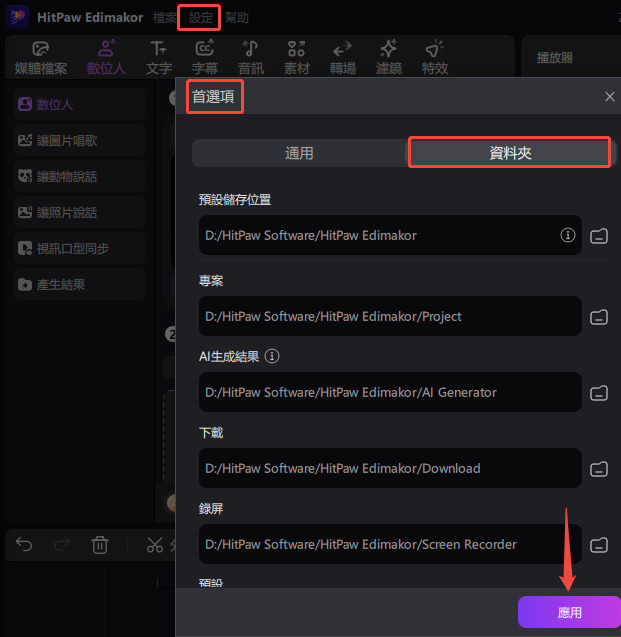This screenshot has height=637, width=621.
Task: Click the AI Generator path field
Action: click(390, 392)
